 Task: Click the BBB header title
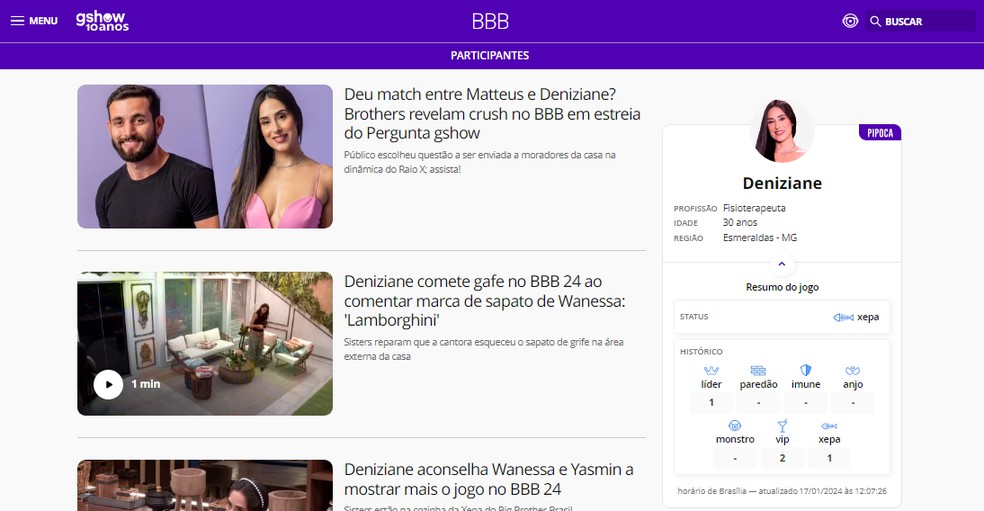tap(490, 21)
